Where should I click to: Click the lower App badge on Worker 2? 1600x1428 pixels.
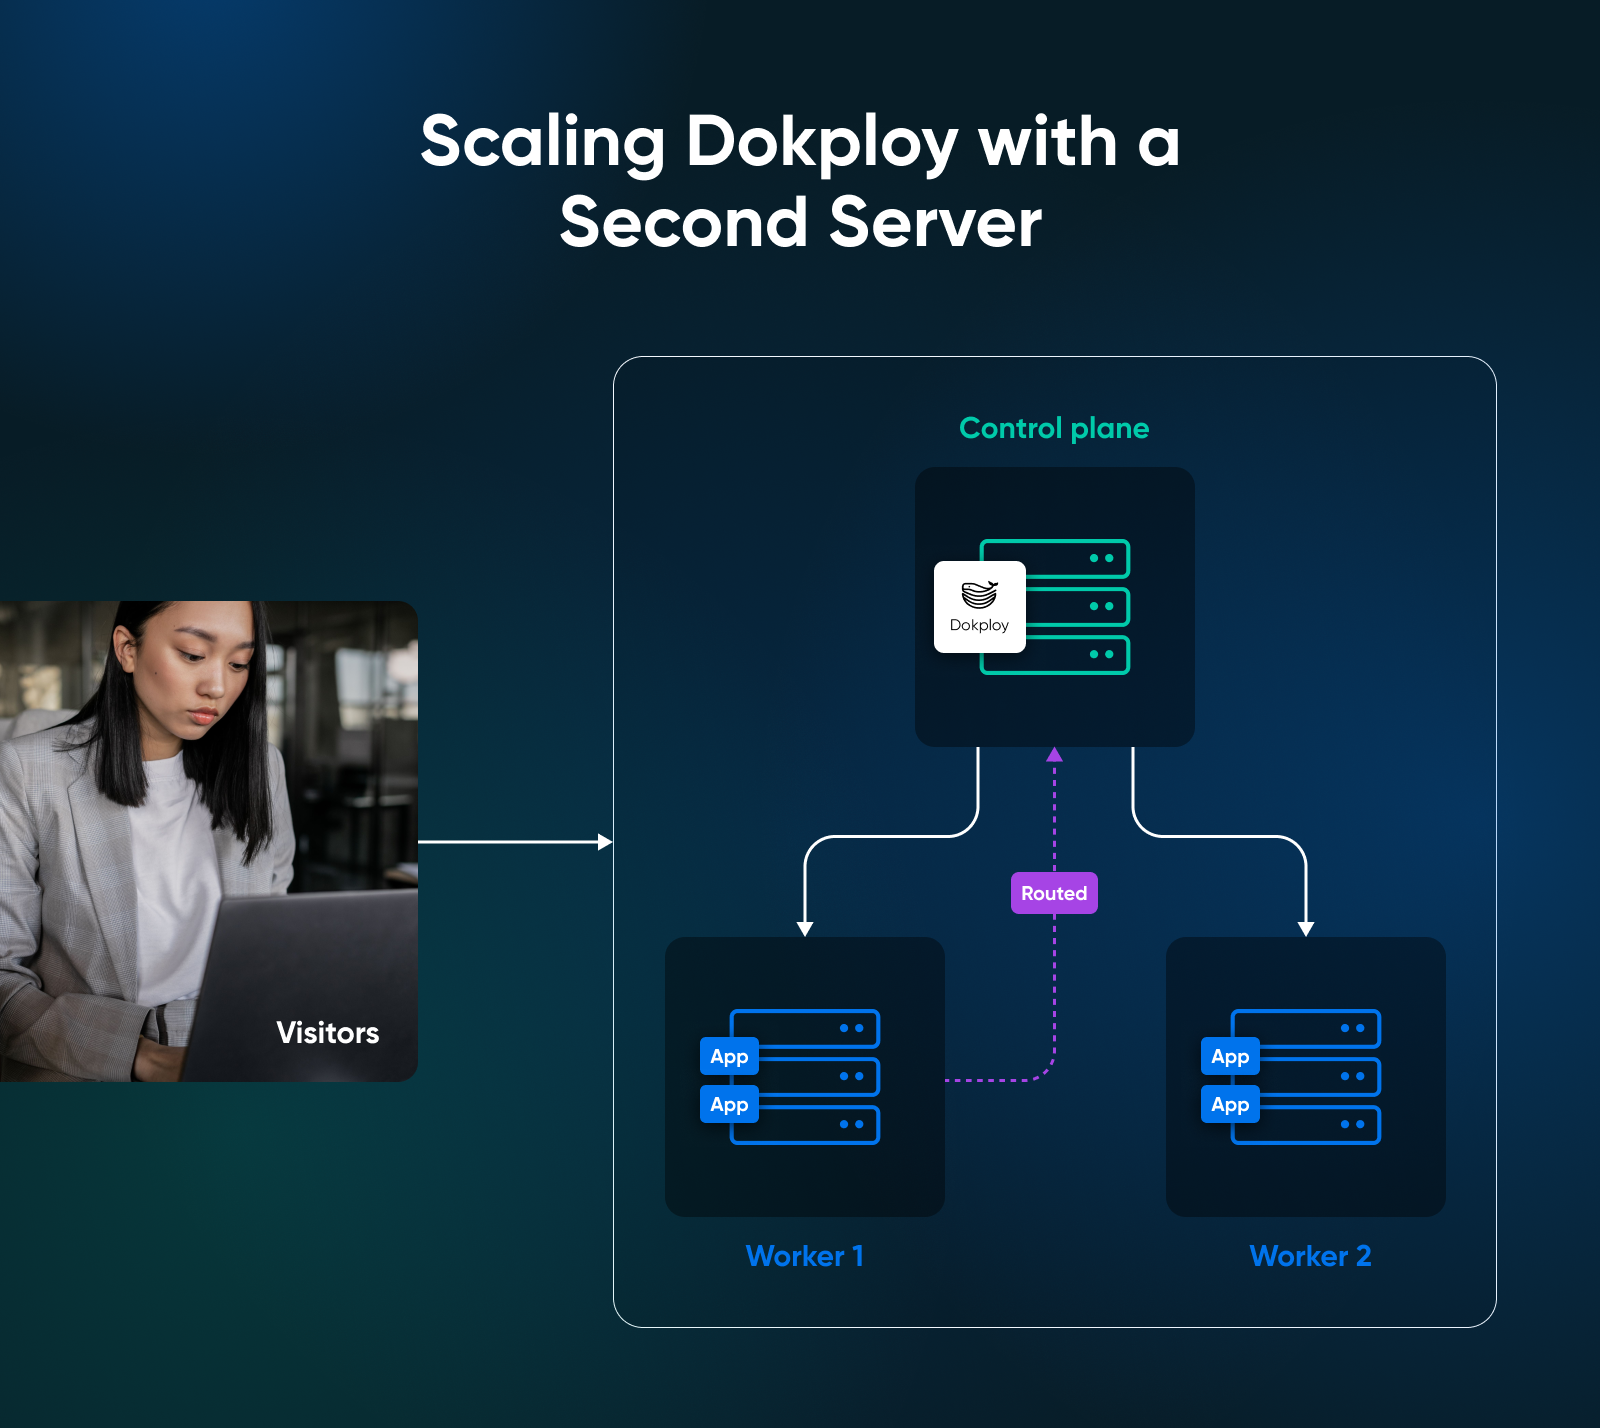click(1230, 1104)
